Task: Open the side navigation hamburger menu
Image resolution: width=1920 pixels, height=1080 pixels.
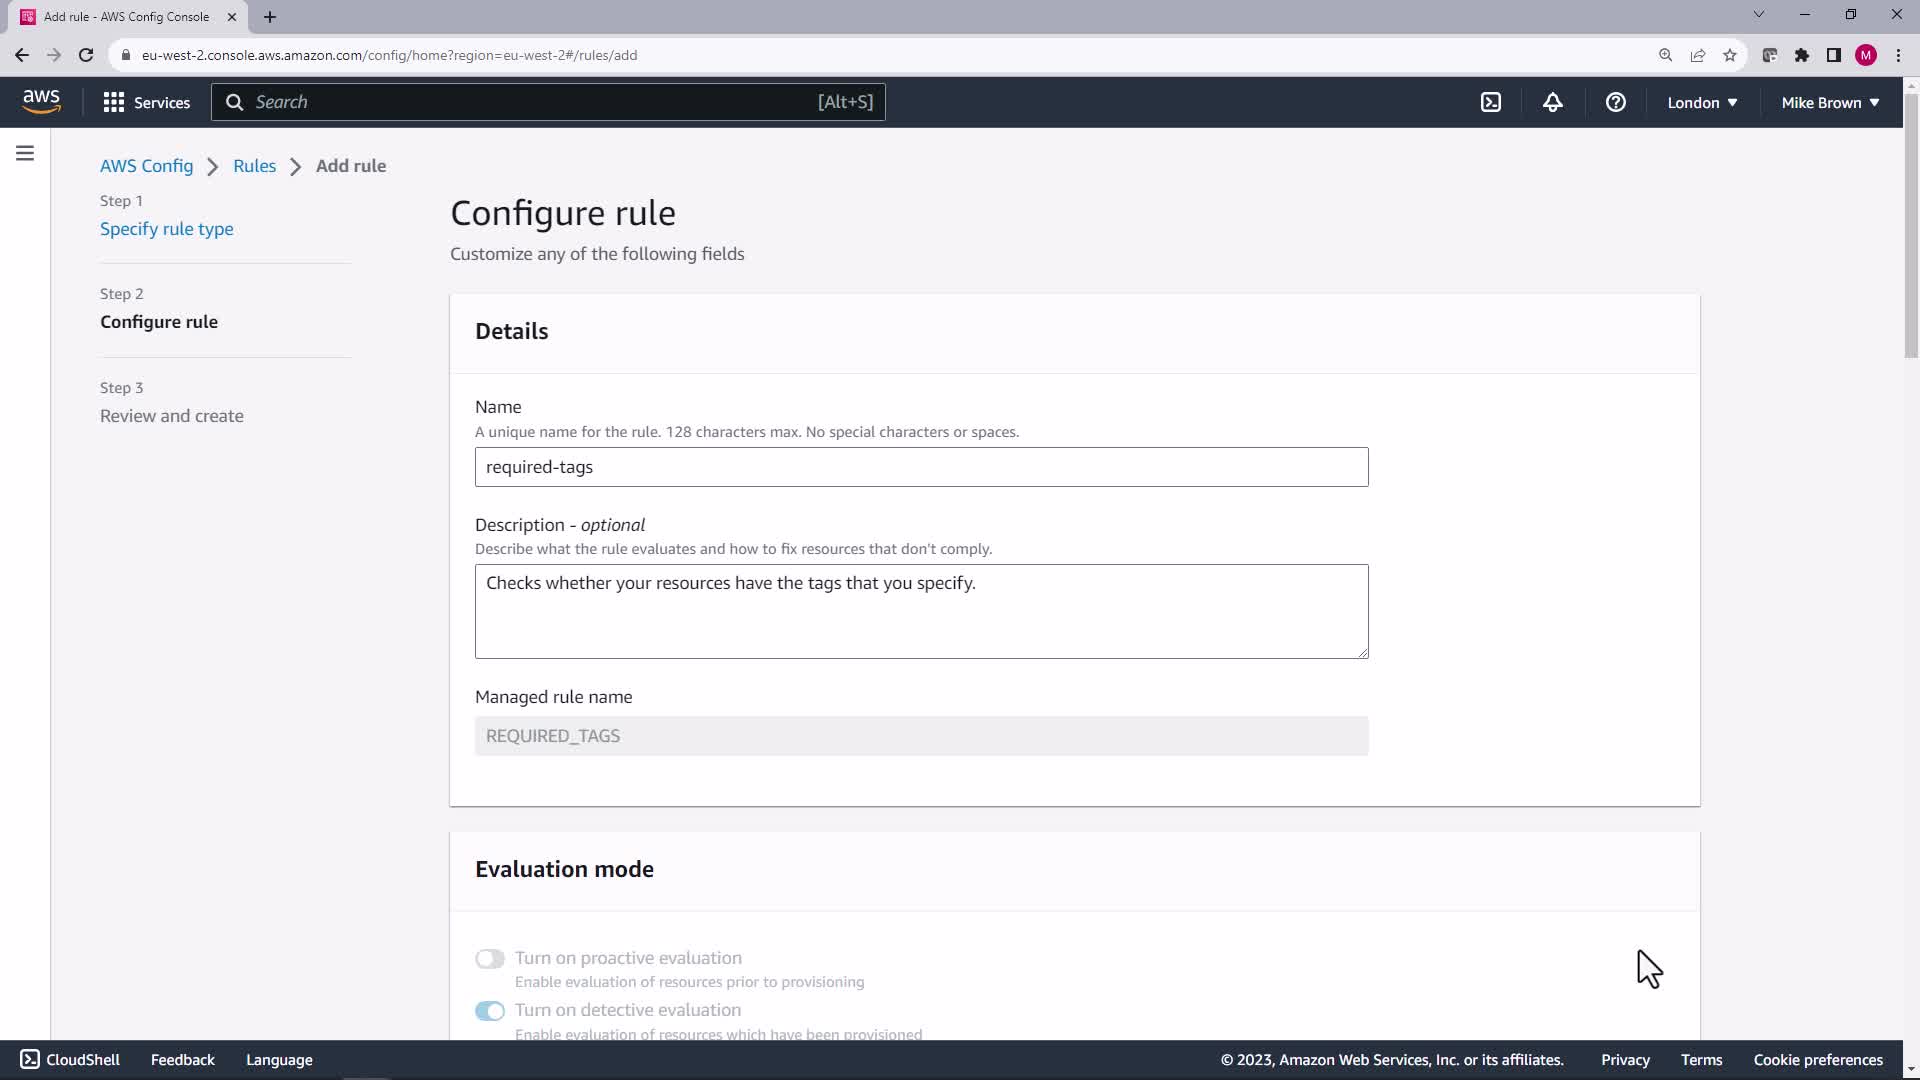Action: pyautogui.click(x=25, y=153)
